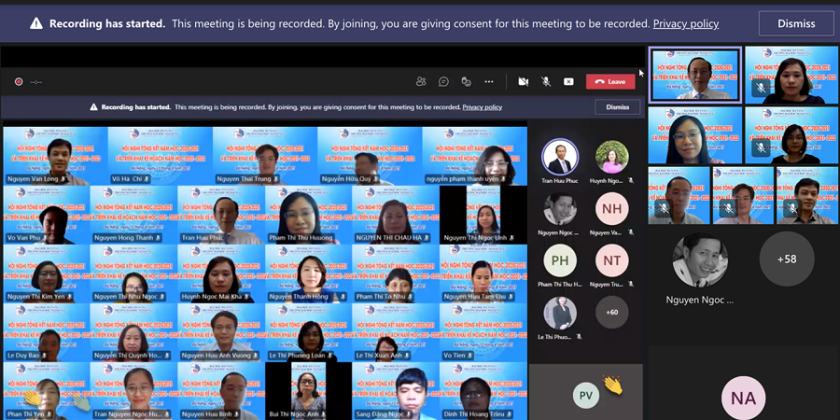Open Le Thi Phuong Loan video tile
The height and width of the screenshot is (420, 840).
tap(309, 333)
